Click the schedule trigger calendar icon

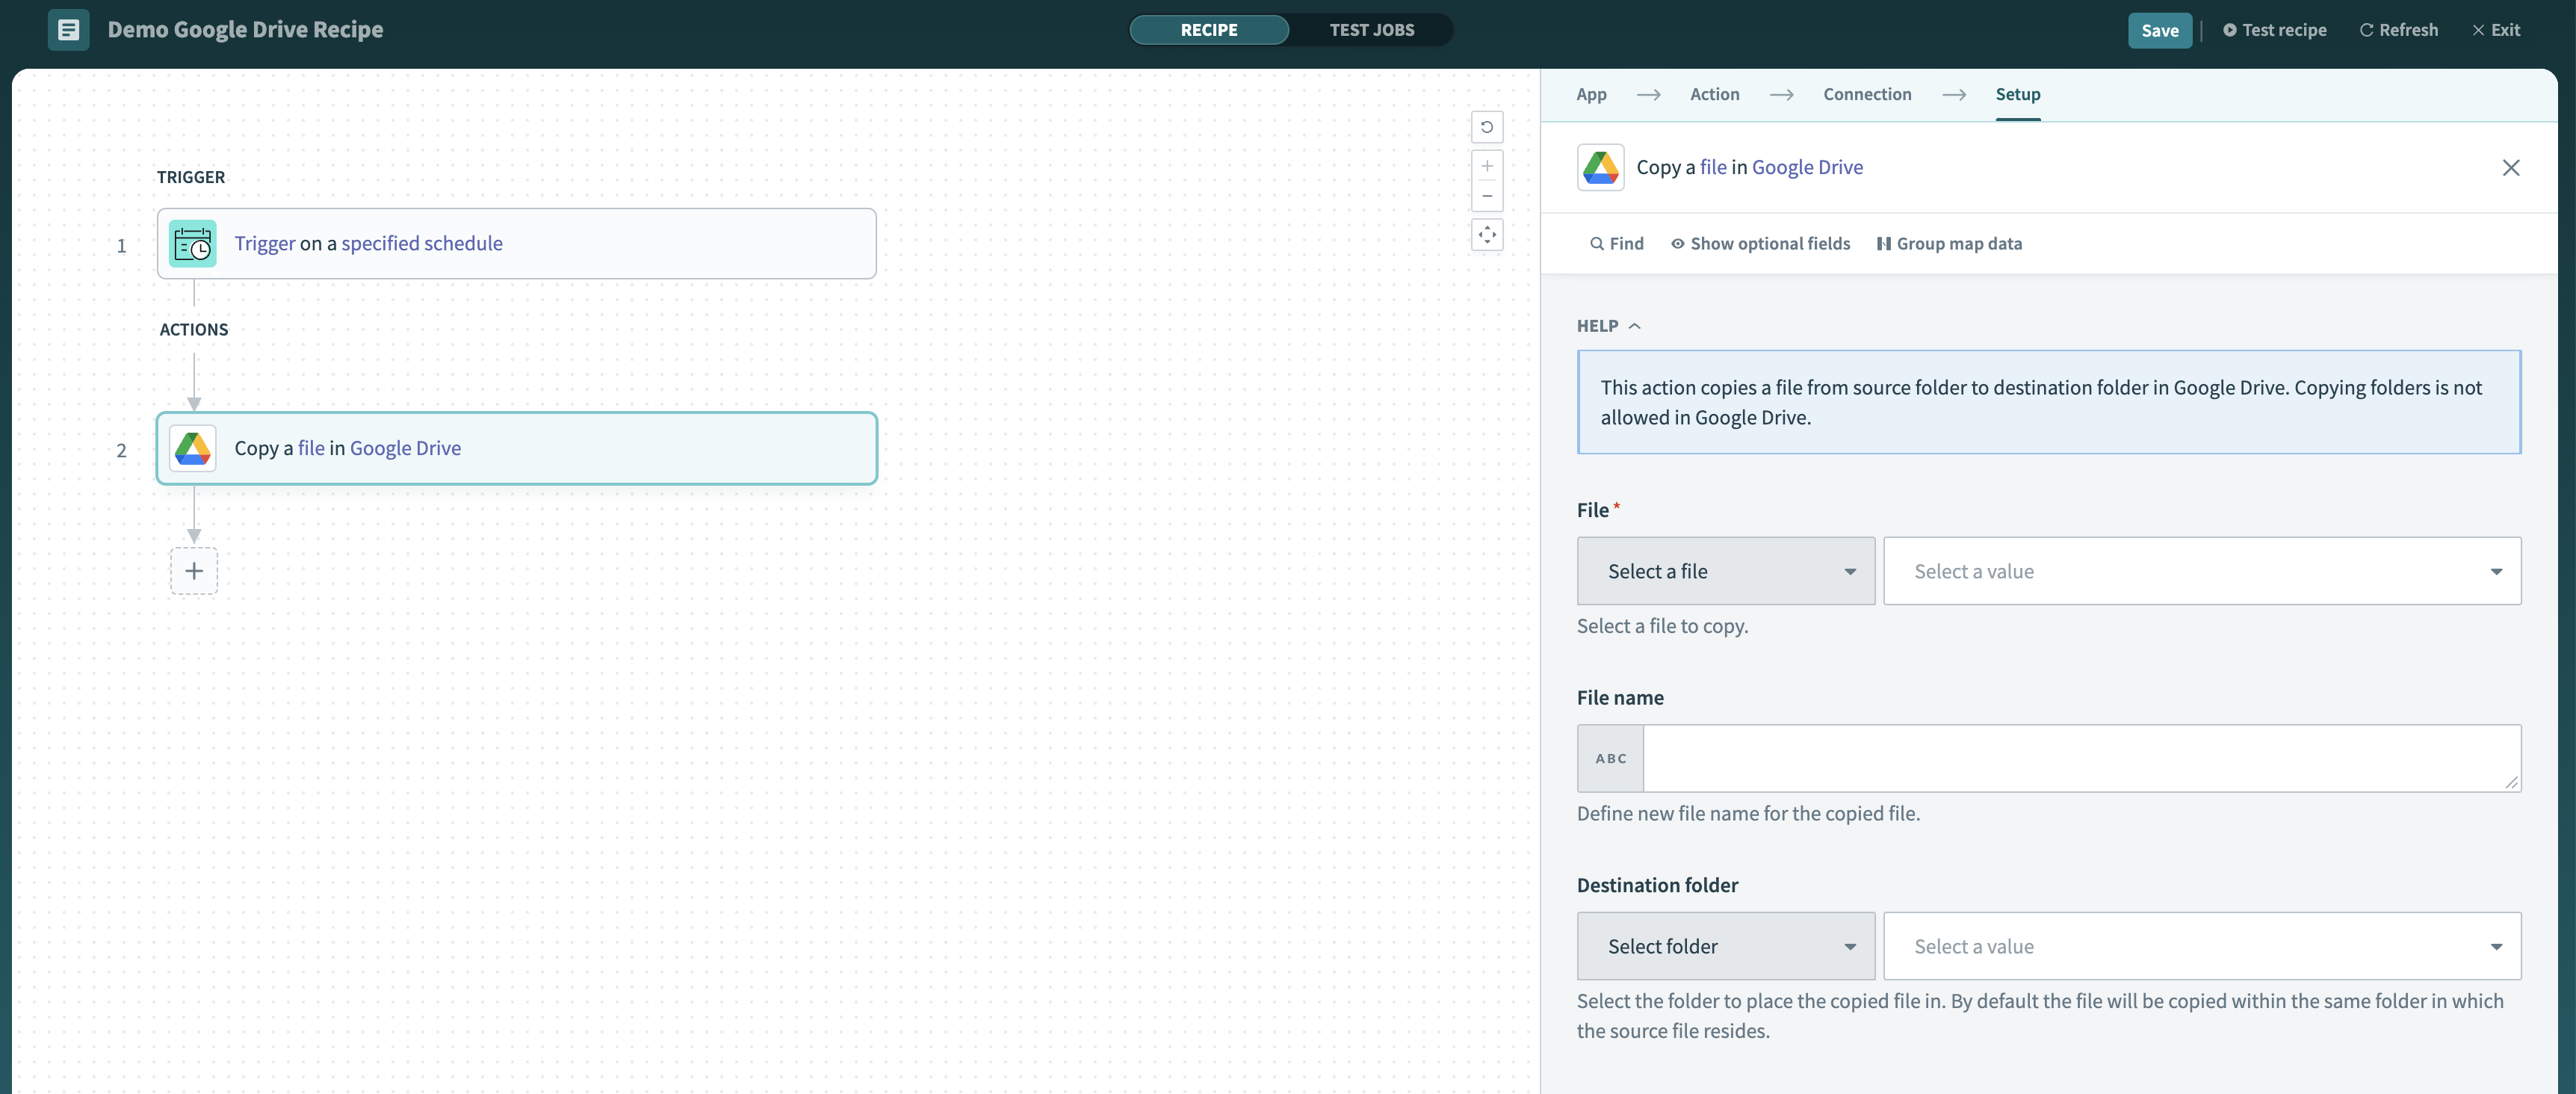click(193, 243)
